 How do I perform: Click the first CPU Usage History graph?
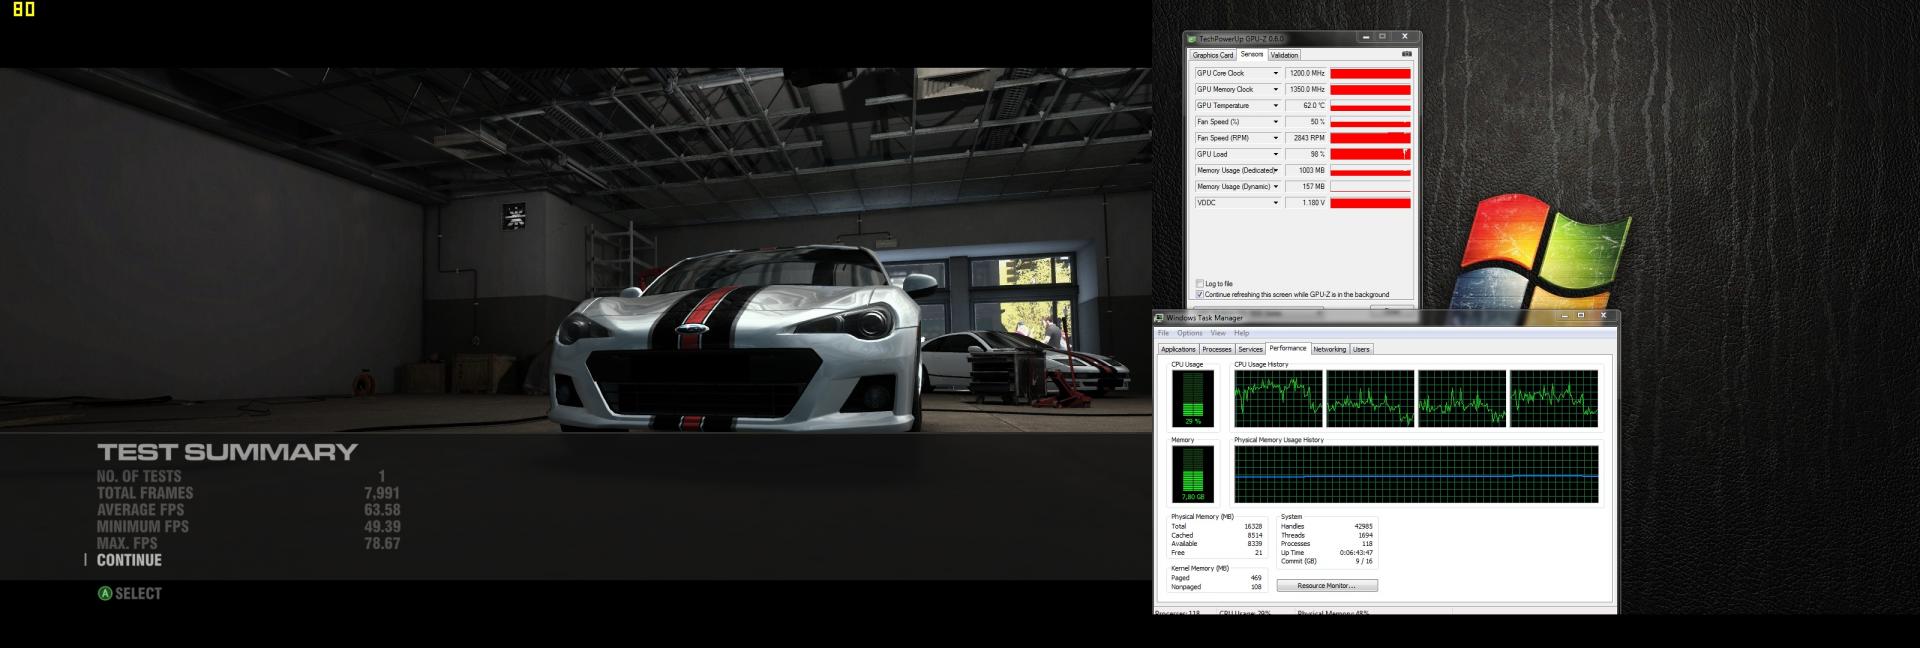pyautogui.click(x=1278, y=398)
